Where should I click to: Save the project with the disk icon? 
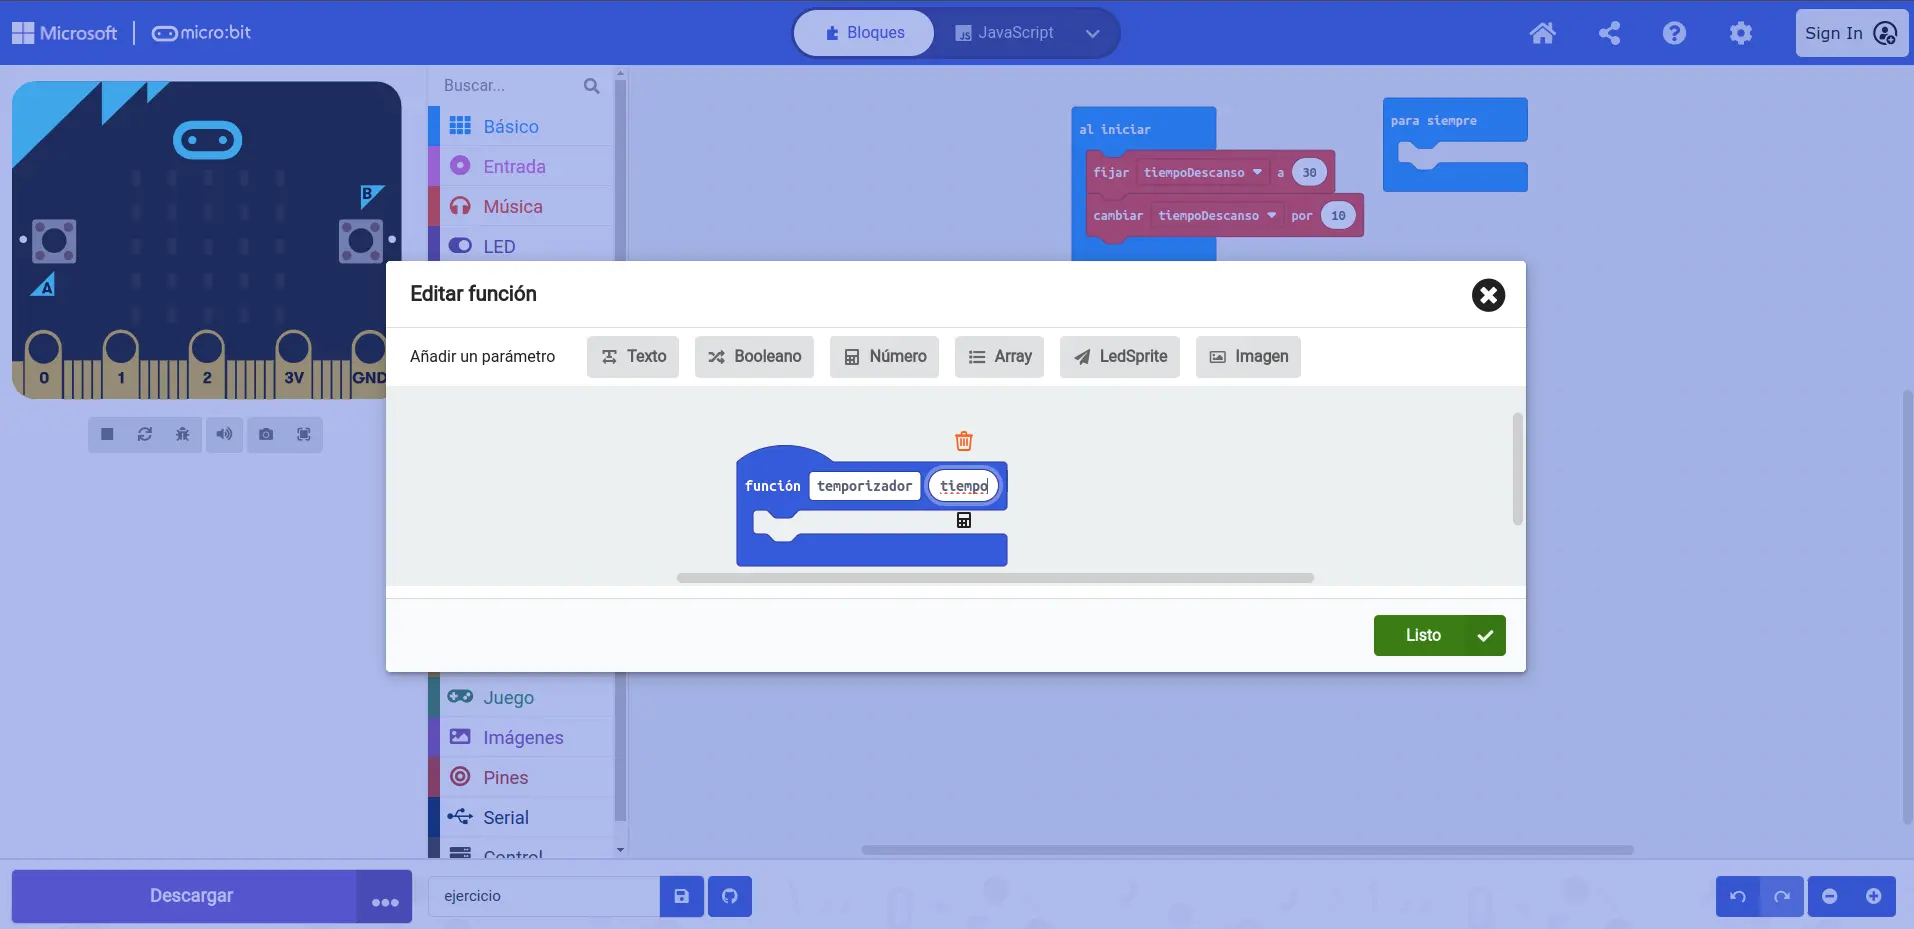[x=681, y=896]
